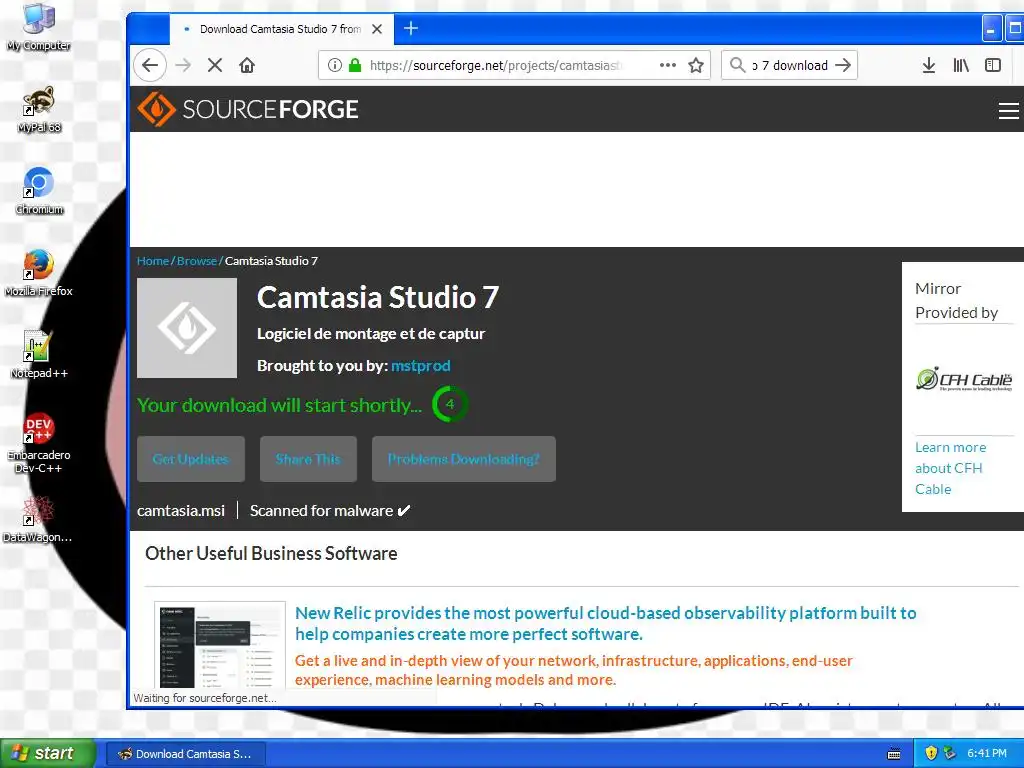Click the CFH Cable mirror logo

[x=964, y=379]
